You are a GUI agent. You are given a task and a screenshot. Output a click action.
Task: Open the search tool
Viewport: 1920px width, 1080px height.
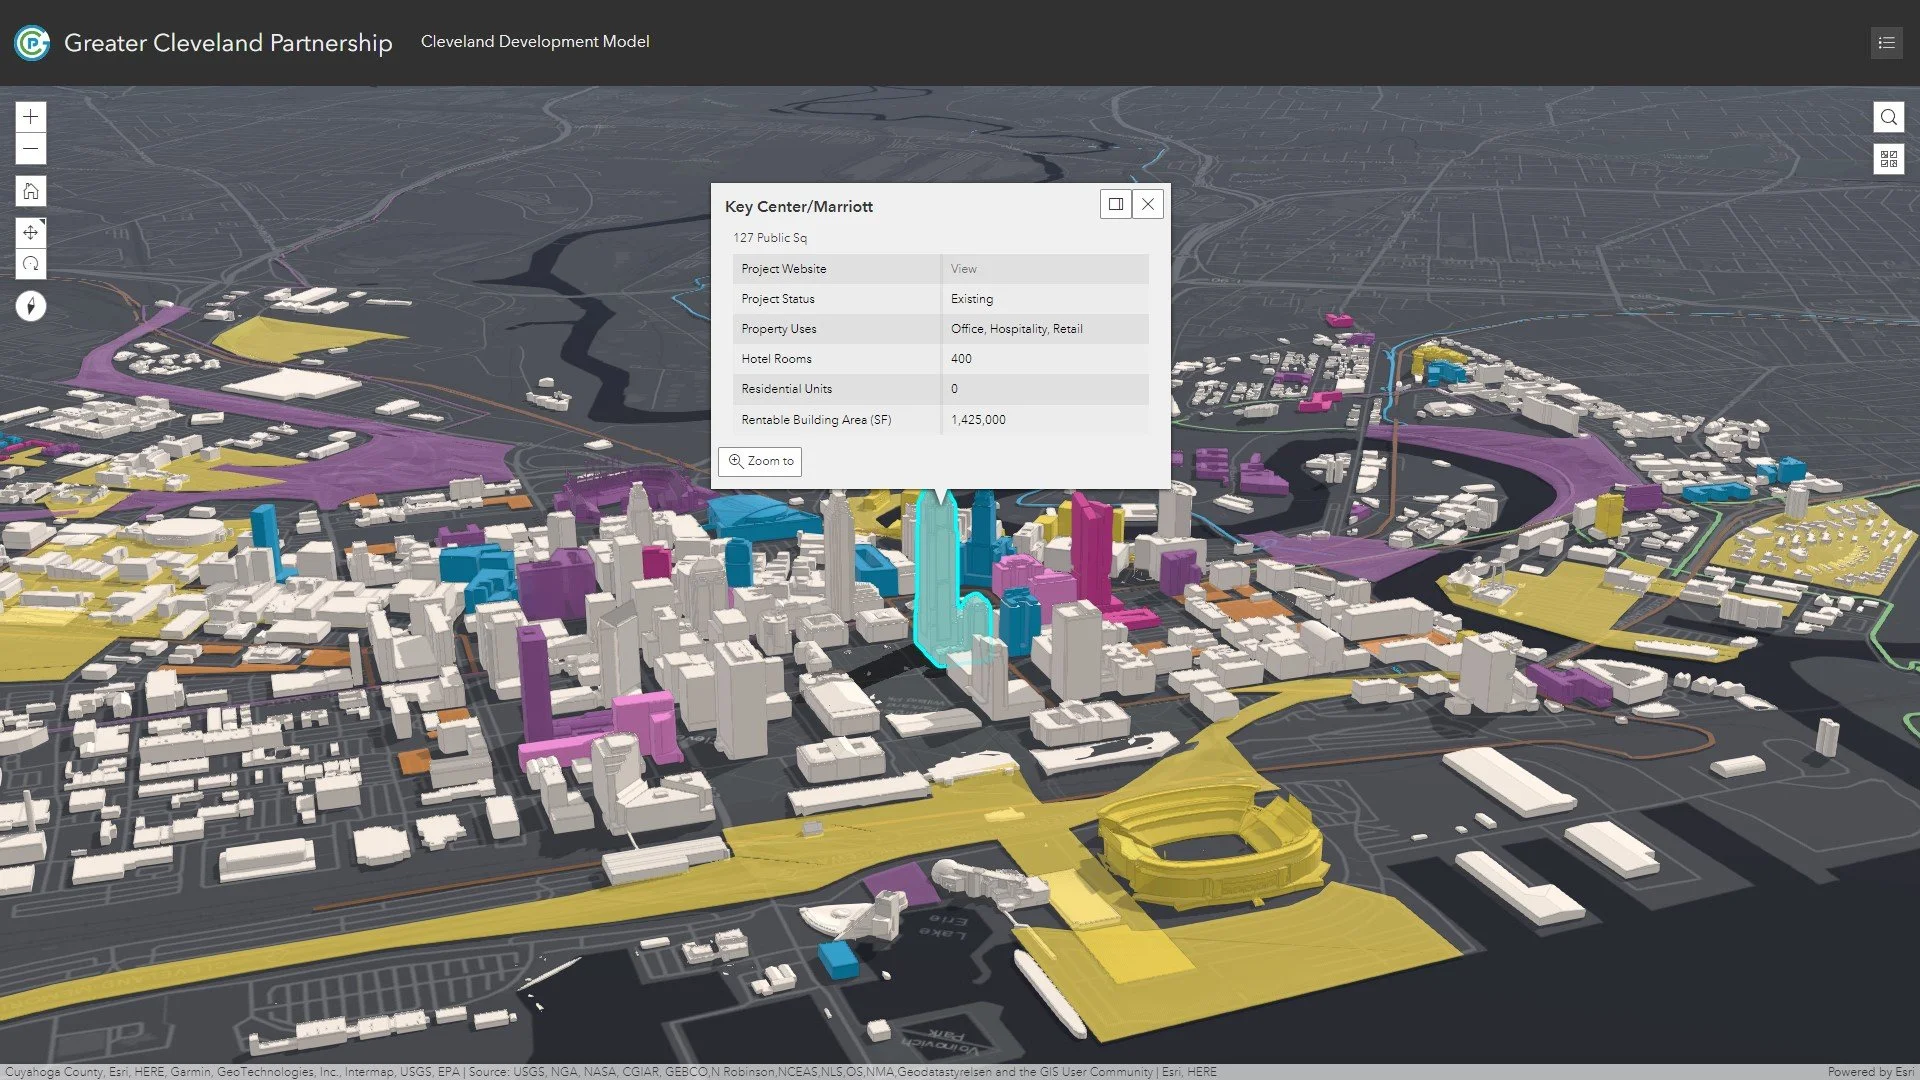(x=1888, y=117)
